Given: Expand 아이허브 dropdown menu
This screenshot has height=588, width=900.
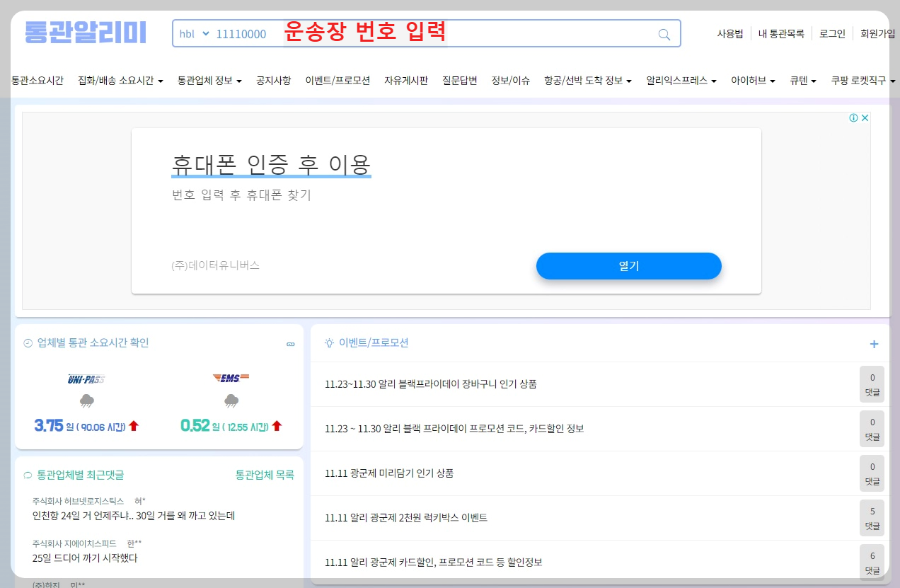Looking at the screenshot, I should [752, 80].
